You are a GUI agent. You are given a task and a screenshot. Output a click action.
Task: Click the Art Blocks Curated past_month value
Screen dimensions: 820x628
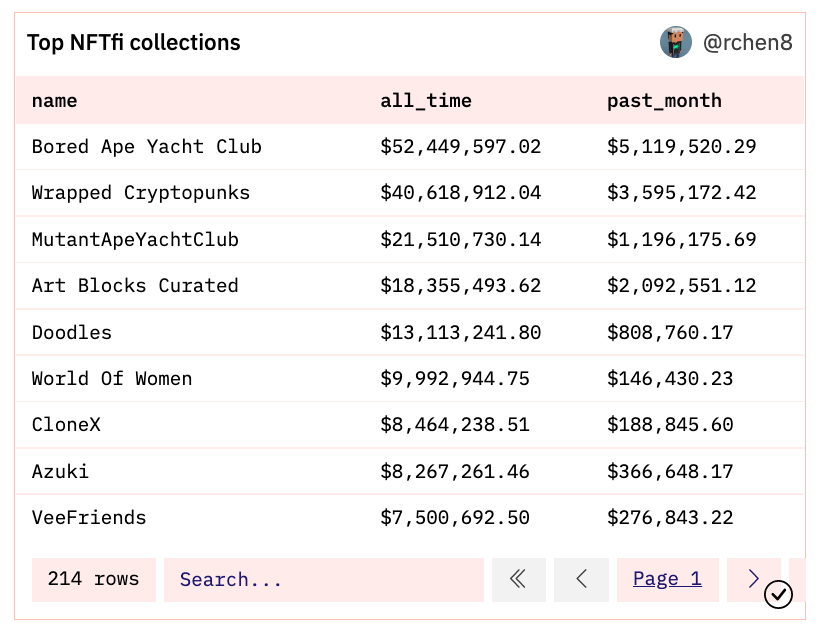coord(681,286)
